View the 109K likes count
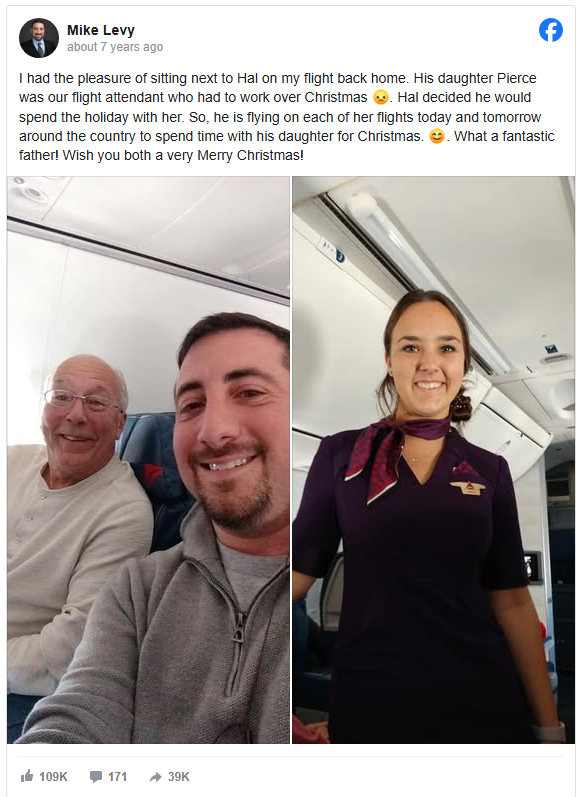Screen dimensions: 581x797 (x=53, y=777)
